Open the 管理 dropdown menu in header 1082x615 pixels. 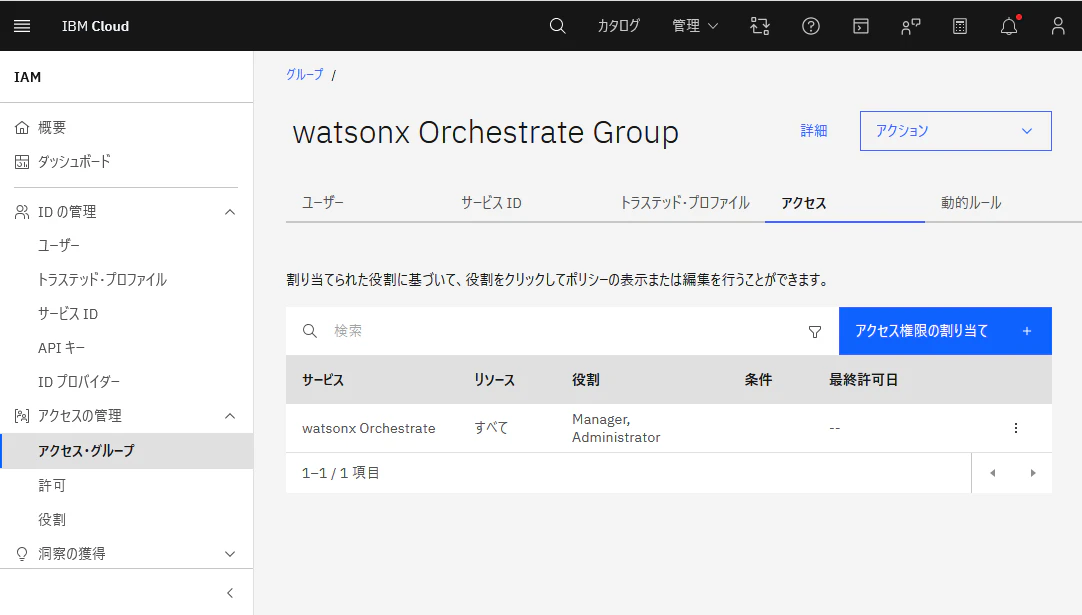[695, 26]
